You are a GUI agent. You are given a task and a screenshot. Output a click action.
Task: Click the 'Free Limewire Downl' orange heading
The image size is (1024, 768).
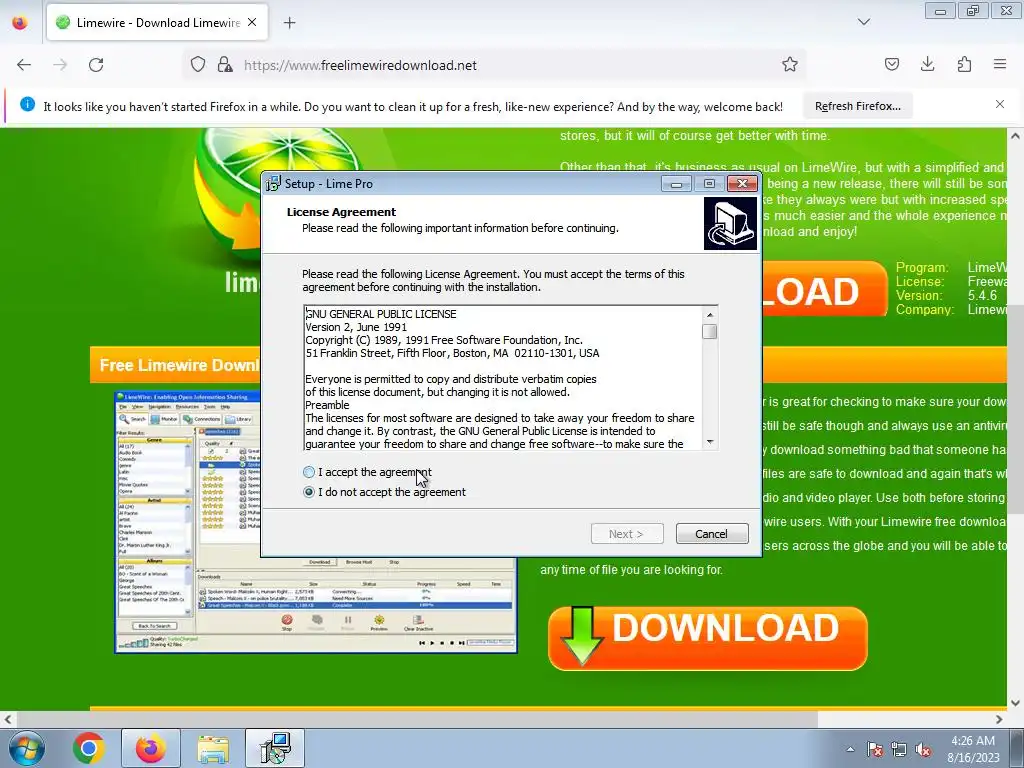(179, 365)
